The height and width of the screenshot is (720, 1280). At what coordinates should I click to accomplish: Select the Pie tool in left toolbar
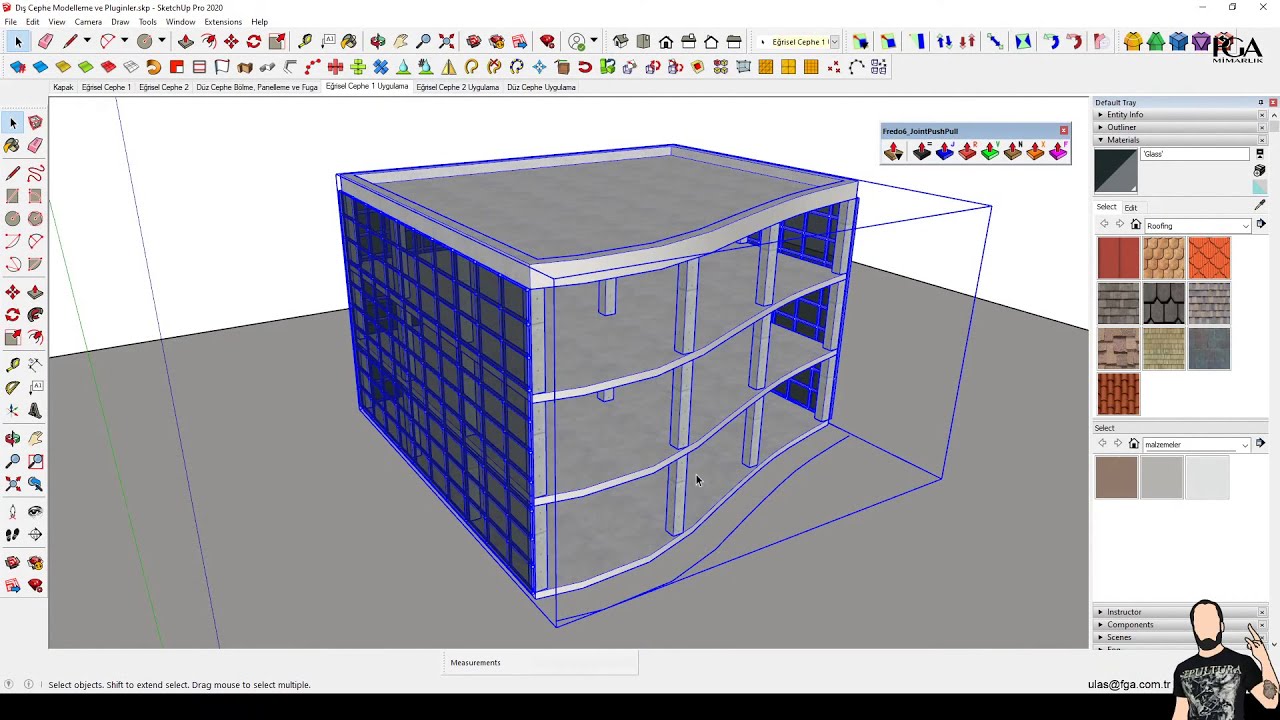35,264
